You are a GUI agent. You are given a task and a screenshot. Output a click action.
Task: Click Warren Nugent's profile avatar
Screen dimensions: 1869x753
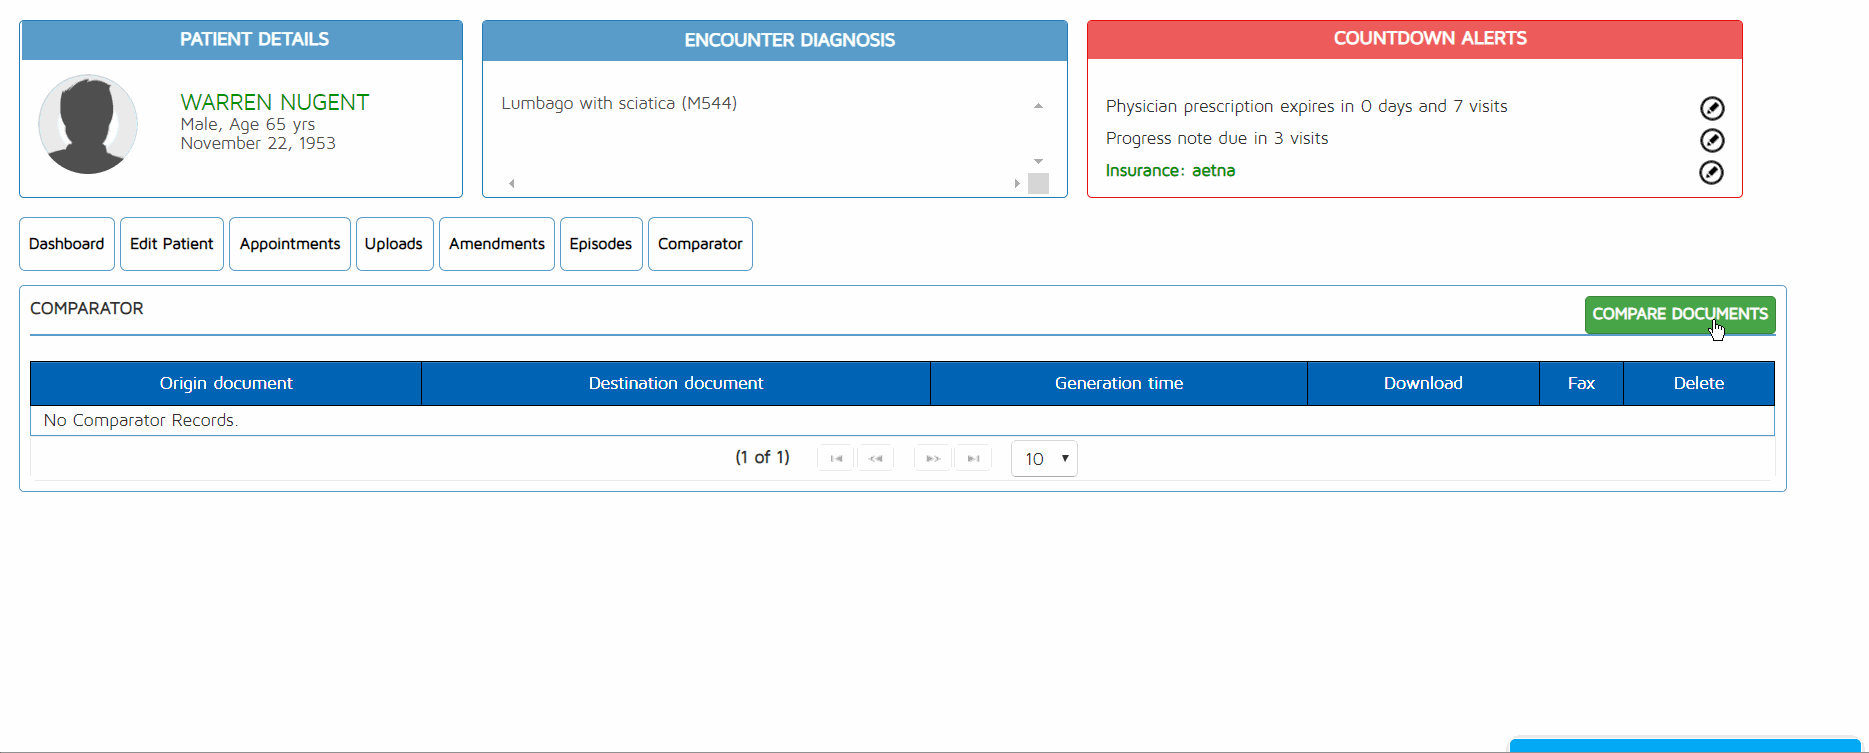click(x=88, y=124)
